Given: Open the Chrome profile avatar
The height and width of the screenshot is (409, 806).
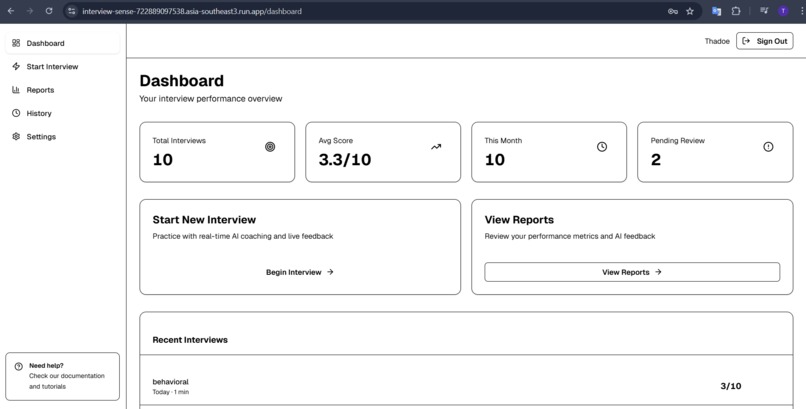Looking at the screenshot, I should point(783,11).
